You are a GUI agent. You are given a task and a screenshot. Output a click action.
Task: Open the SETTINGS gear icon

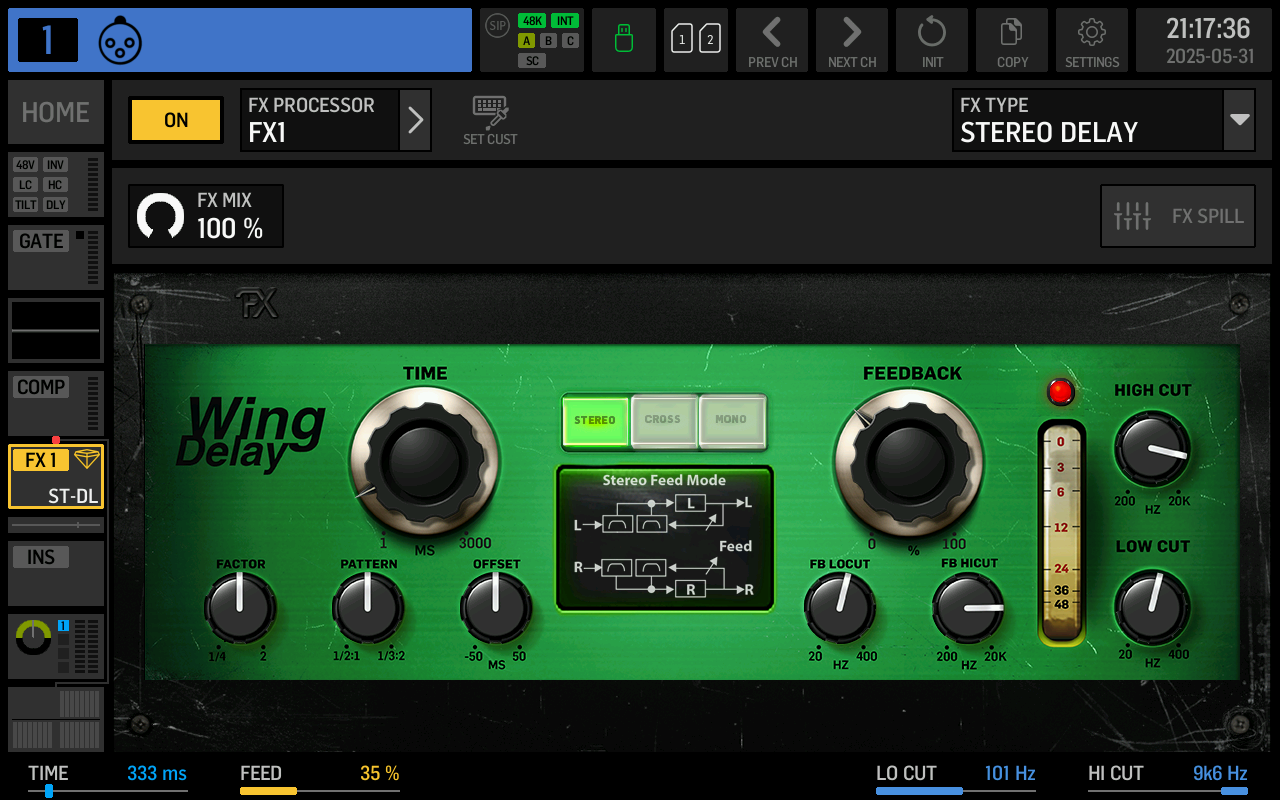tap(1091, 40)
